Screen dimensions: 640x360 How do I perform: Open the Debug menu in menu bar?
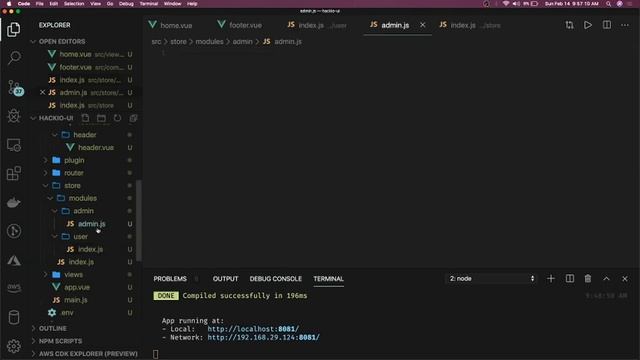pos(126,4)
